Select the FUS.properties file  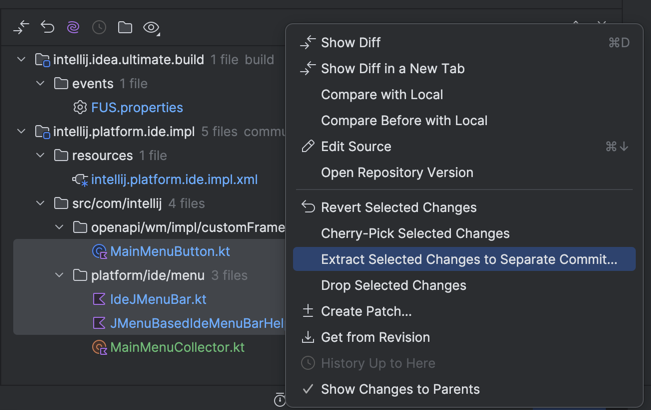136,107
